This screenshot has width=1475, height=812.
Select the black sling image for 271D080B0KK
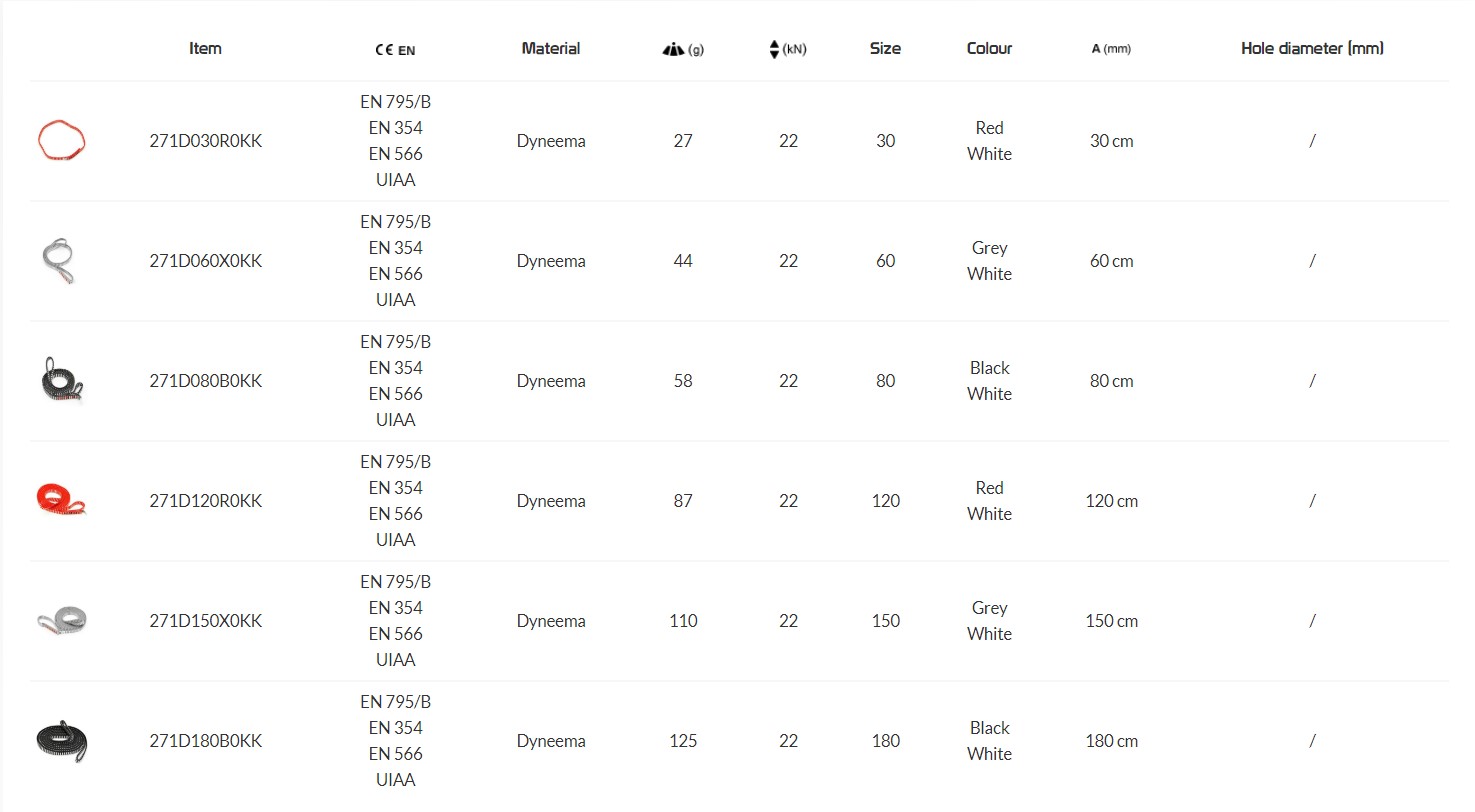[x=62, y=380]
